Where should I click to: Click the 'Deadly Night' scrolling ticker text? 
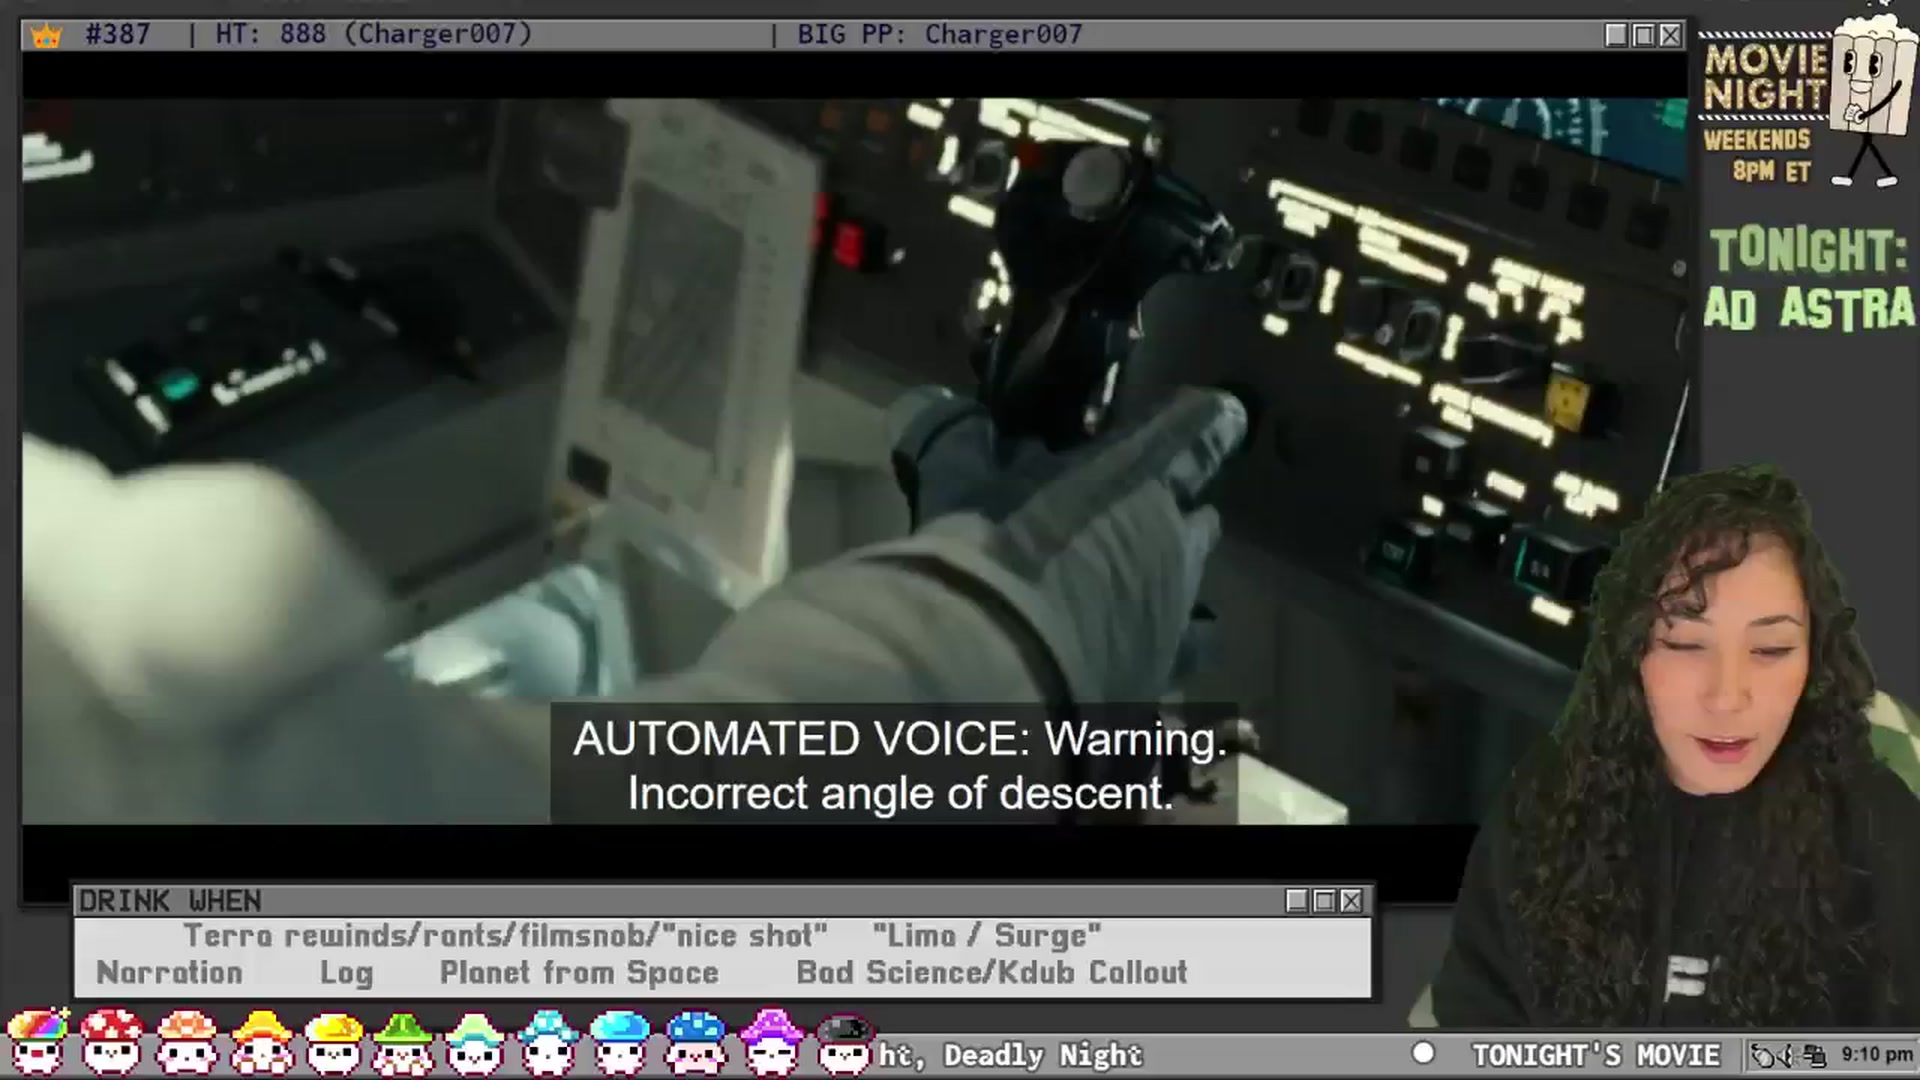pyautogui.click(x=1043, y=1055)
